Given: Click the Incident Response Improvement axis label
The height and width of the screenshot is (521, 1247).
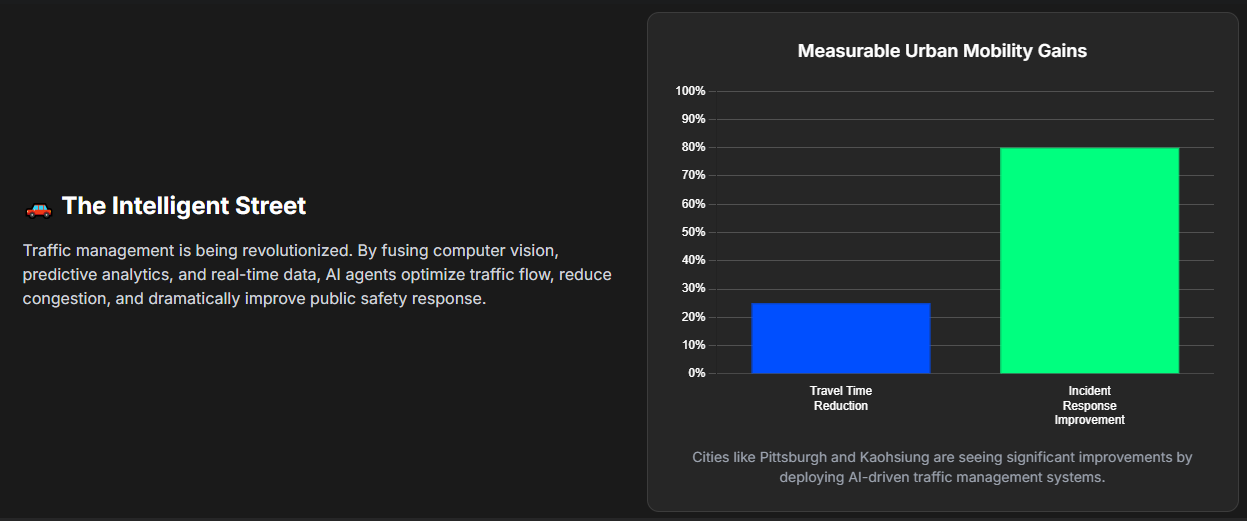Looking at the screenshot, I should [x=1090, y=405].
